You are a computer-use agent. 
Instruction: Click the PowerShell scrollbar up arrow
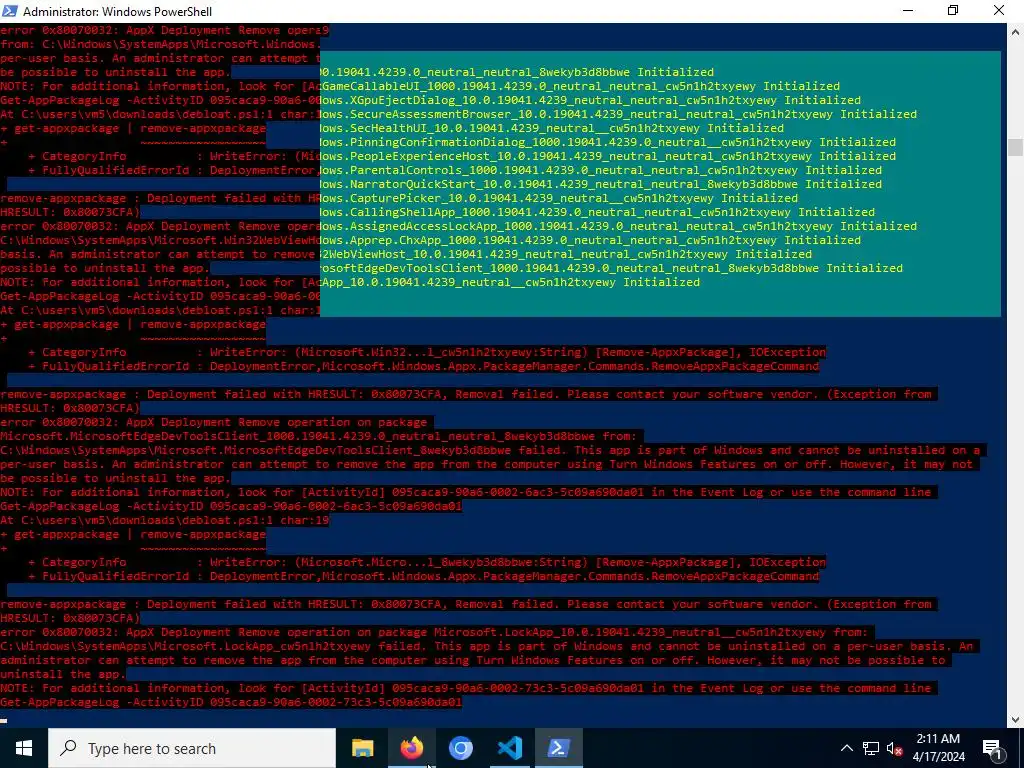coord(1016,31)
